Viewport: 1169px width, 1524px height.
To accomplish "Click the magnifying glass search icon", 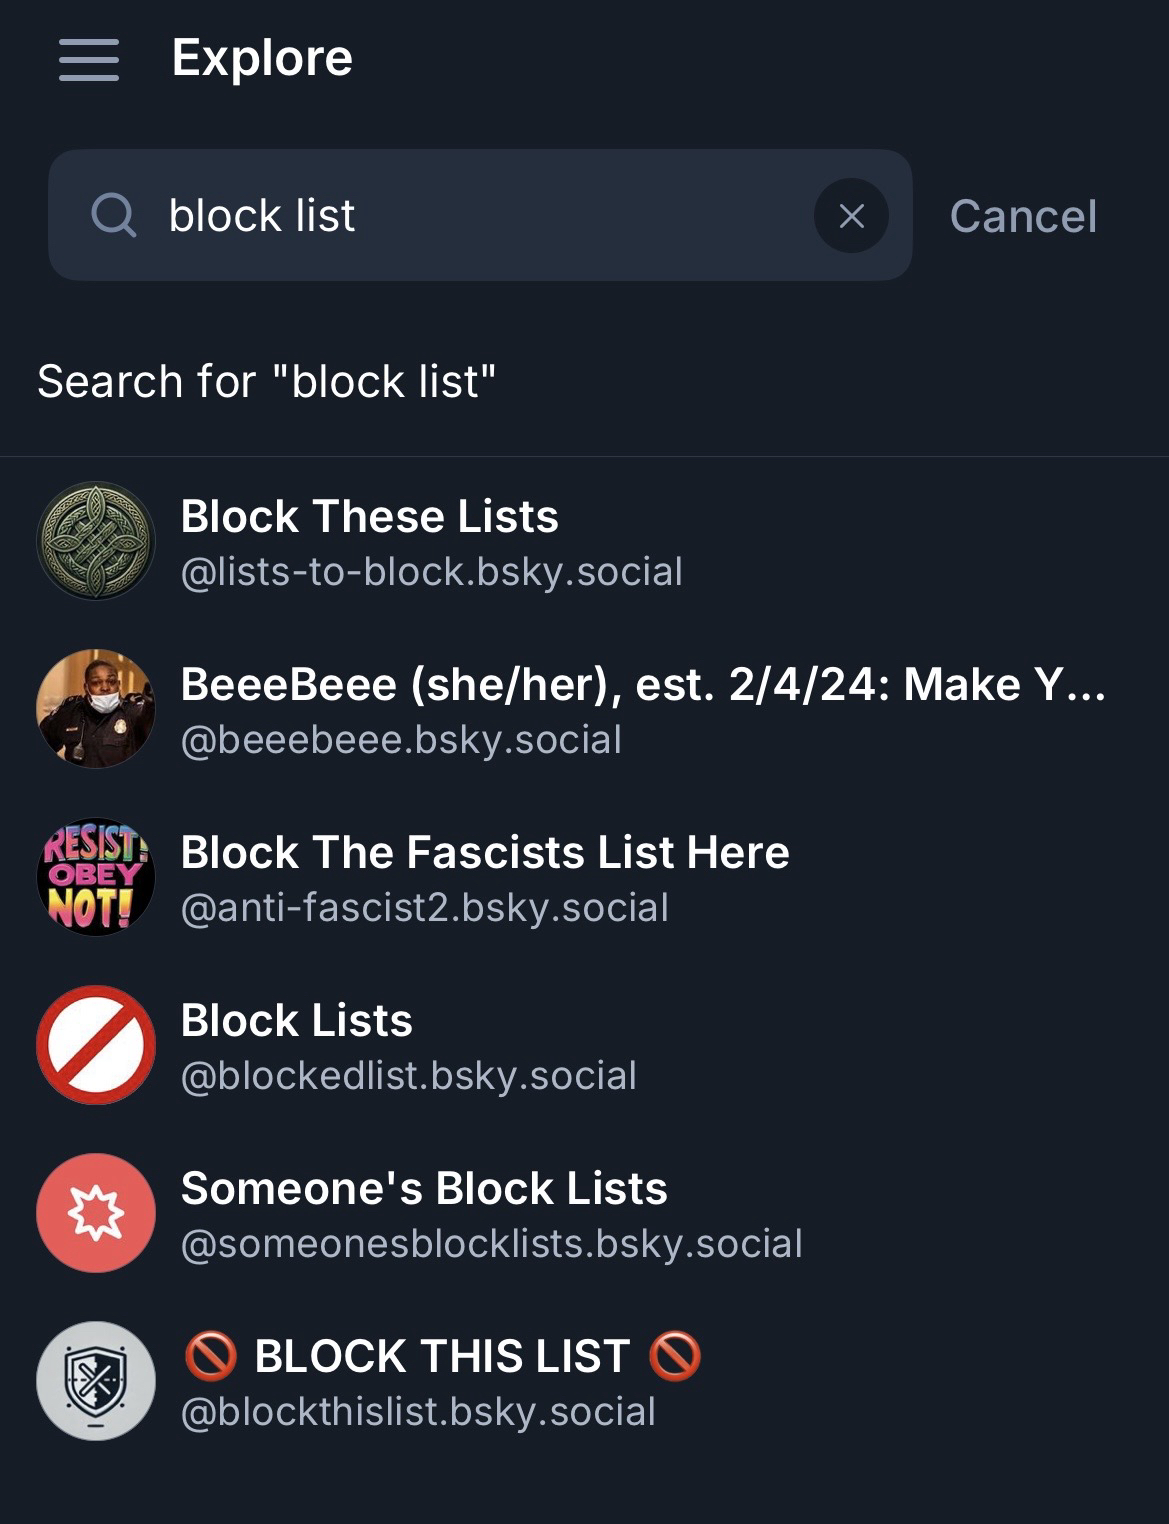I will click(x=114, y=215).
